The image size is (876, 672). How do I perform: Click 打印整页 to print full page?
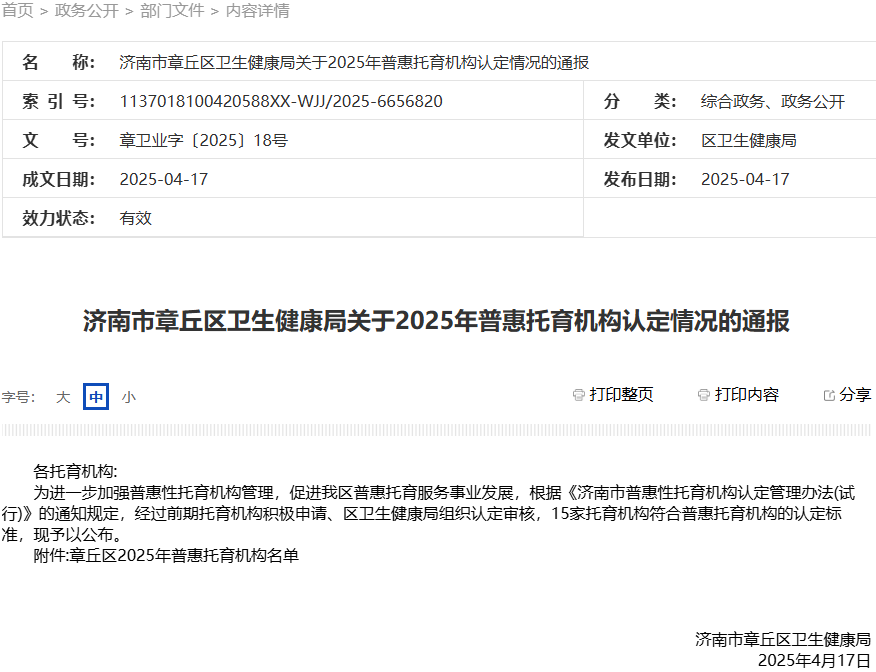[x=618, y=394]
